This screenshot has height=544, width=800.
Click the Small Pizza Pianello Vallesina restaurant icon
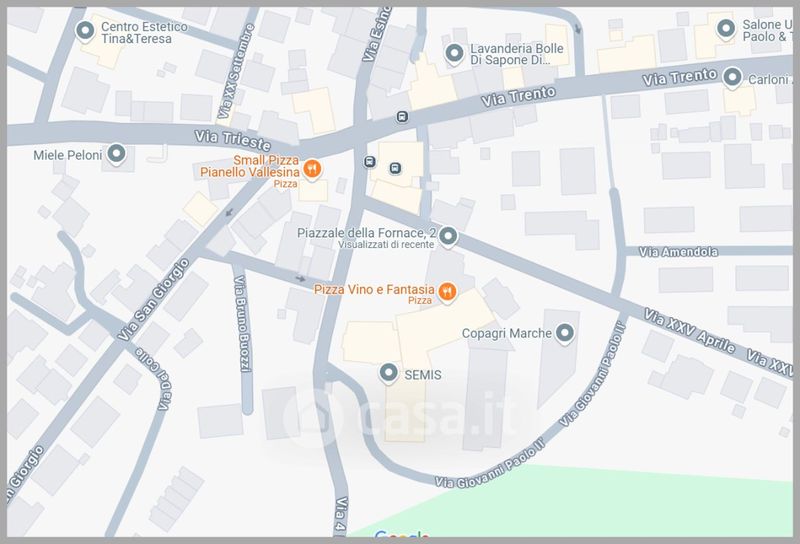[312, 168]
